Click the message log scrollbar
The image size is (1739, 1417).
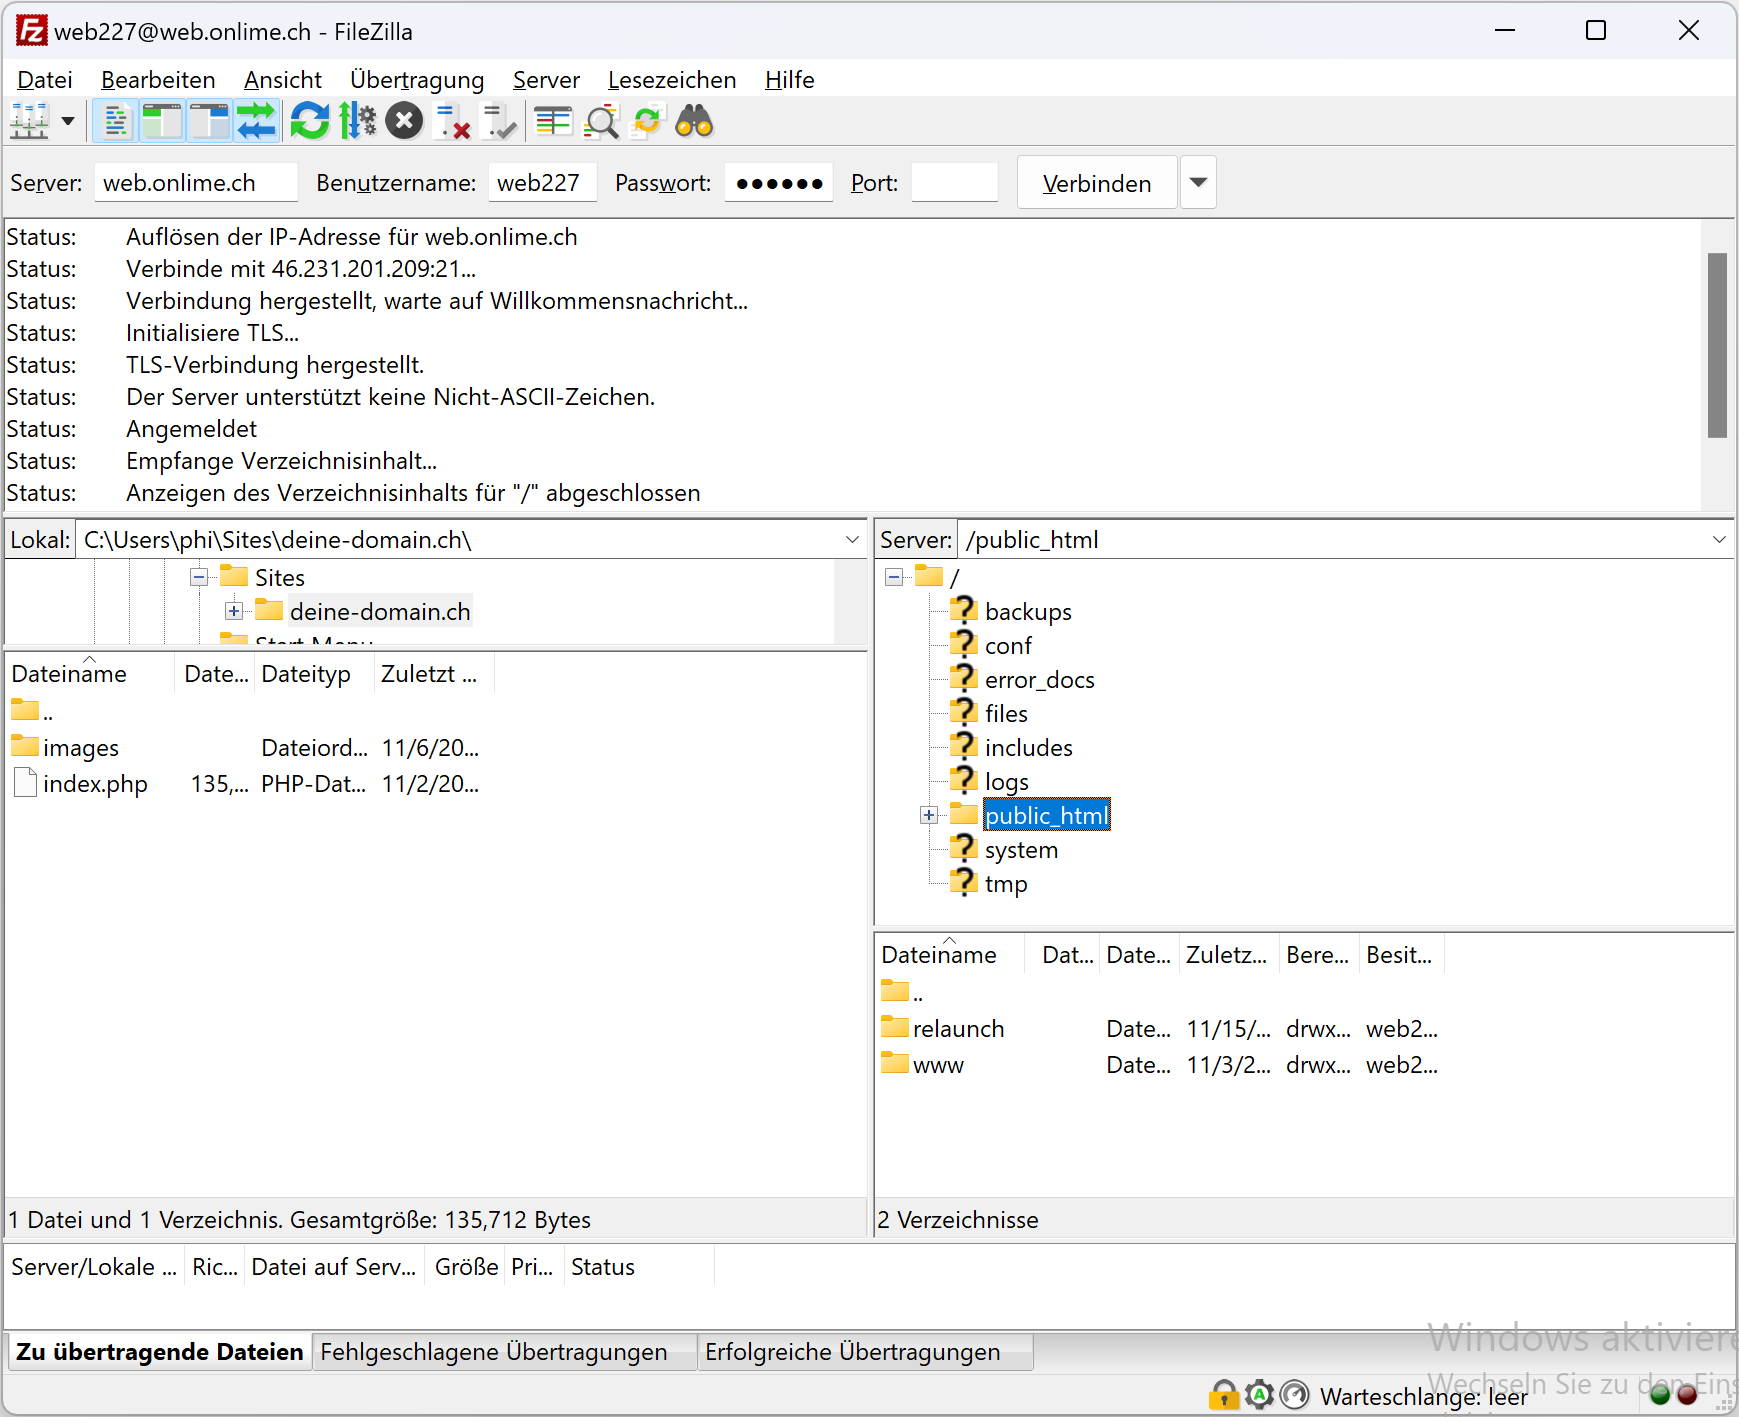(1717, 345)
